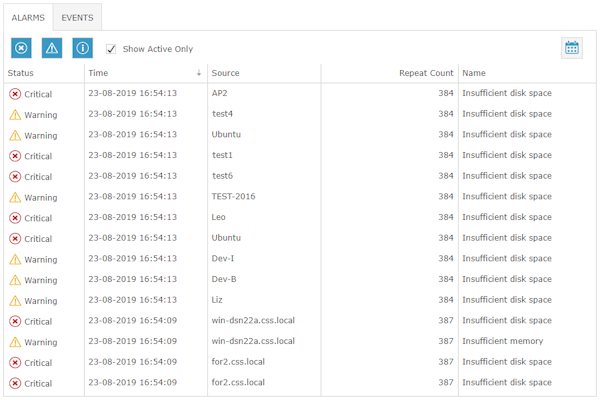Select the ALARMS tab
600x400 pixels.
28,18
